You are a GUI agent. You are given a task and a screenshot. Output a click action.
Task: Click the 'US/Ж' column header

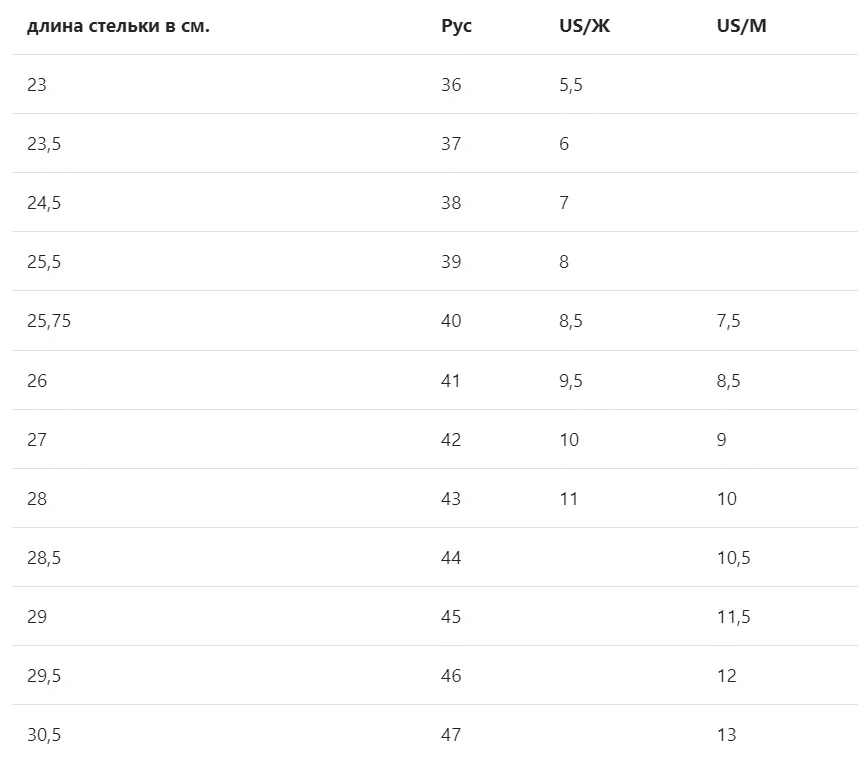coord(584,26)
